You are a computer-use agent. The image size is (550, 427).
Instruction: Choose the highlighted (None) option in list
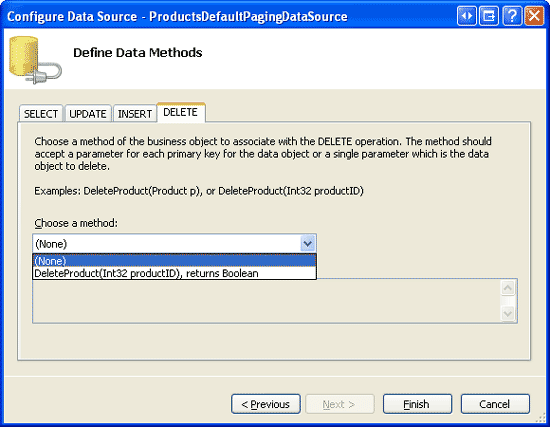pyautogui.click(x=174, y=261)
